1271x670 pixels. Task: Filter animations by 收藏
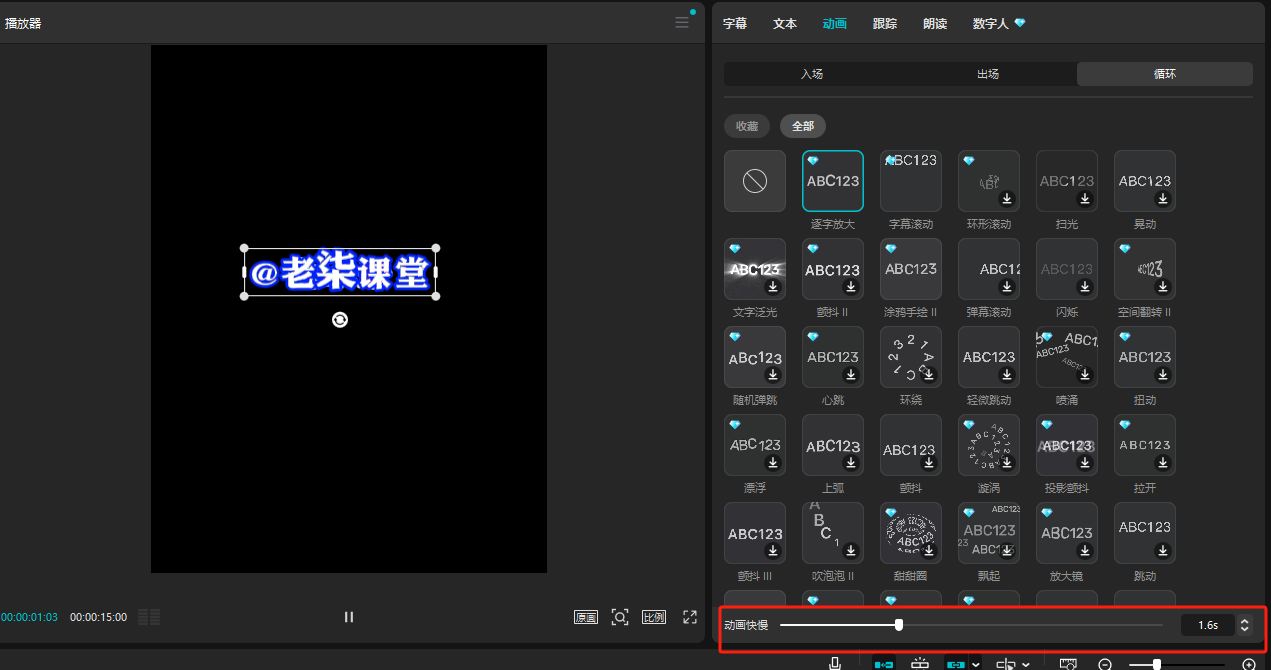(x=747, y=126)
